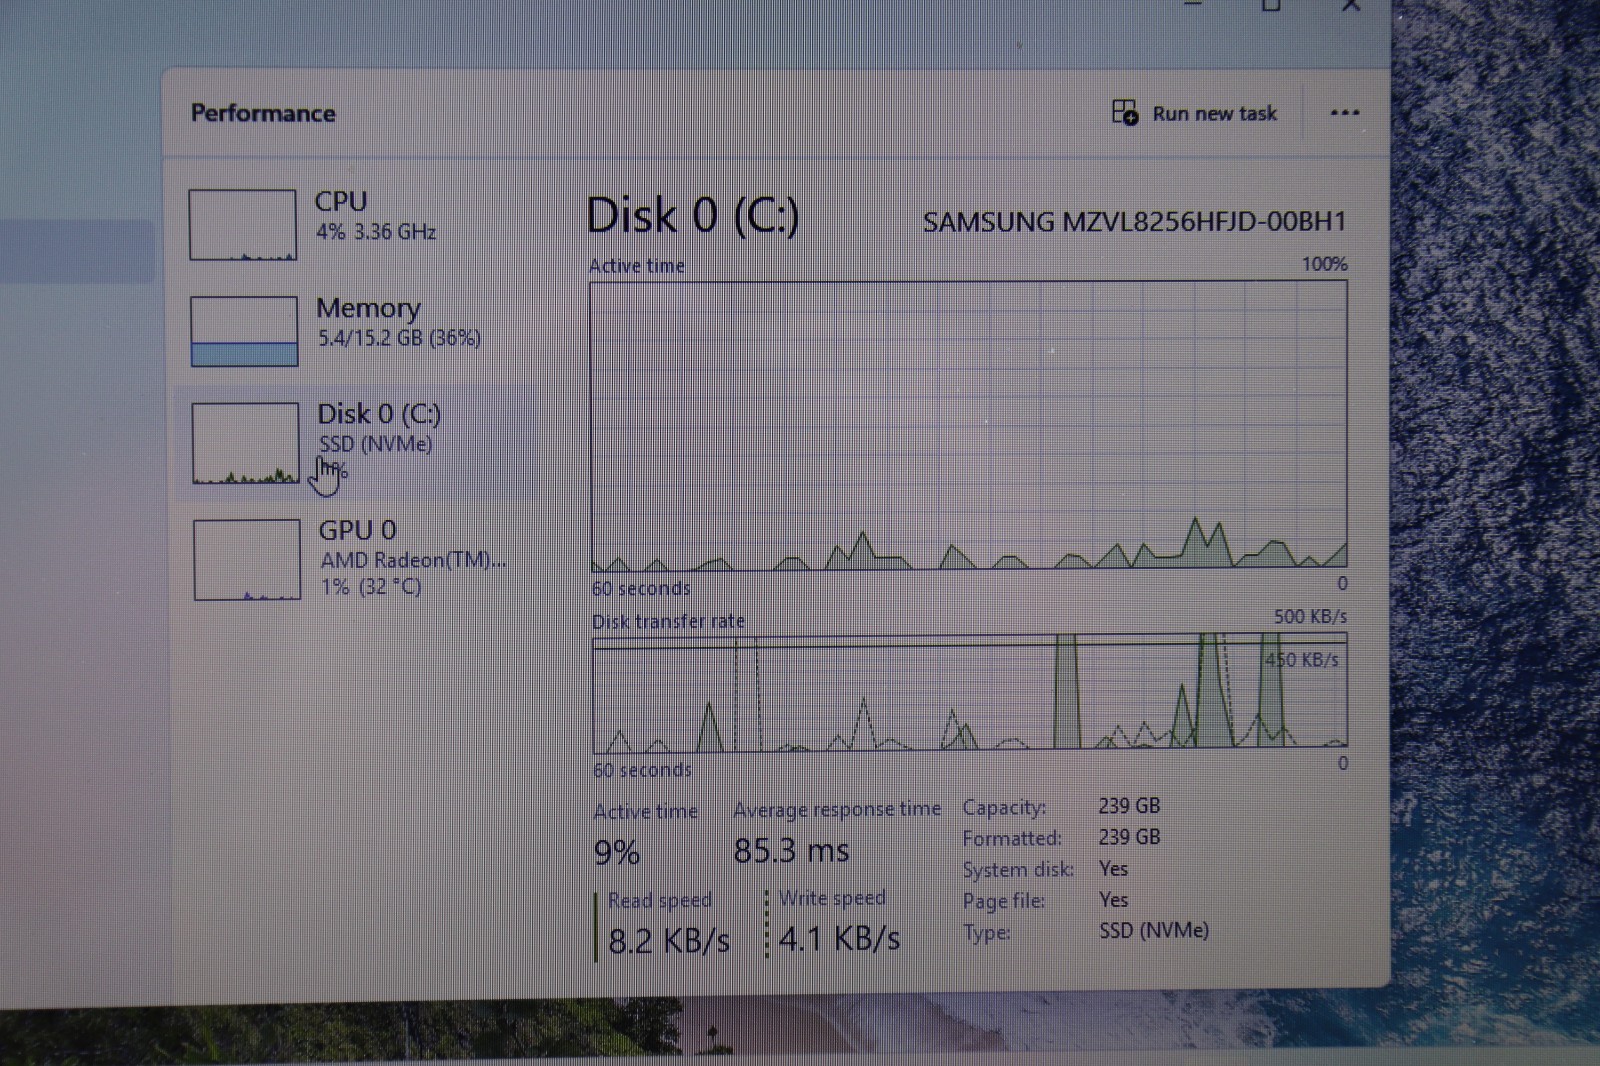
Task: Click the 1% (32 °C) GPU reading
Action: (x=370, y=587)
